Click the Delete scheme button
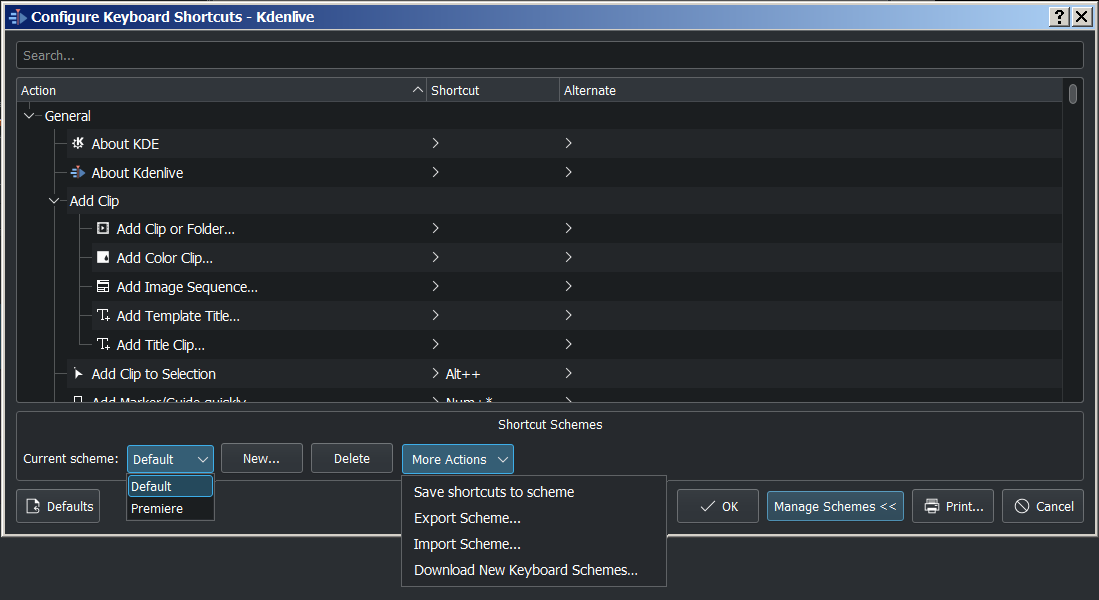The width and height of the screenshot is (1099, 600). tap(352, 458)
